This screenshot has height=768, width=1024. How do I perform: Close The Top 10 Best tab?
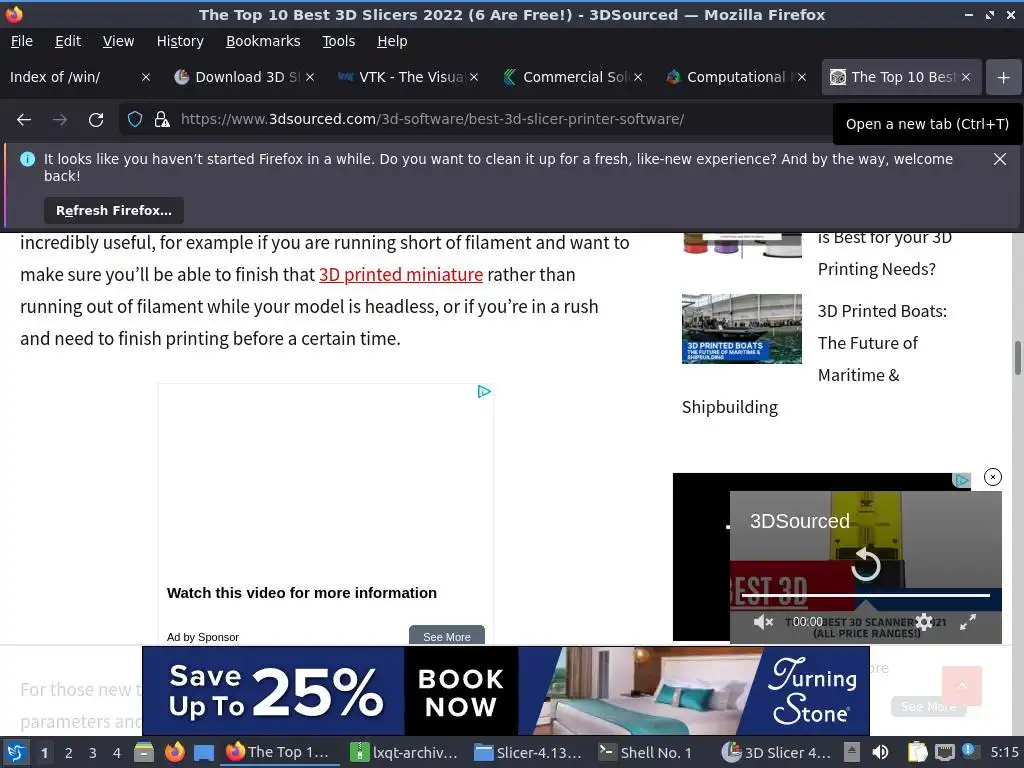966,77
